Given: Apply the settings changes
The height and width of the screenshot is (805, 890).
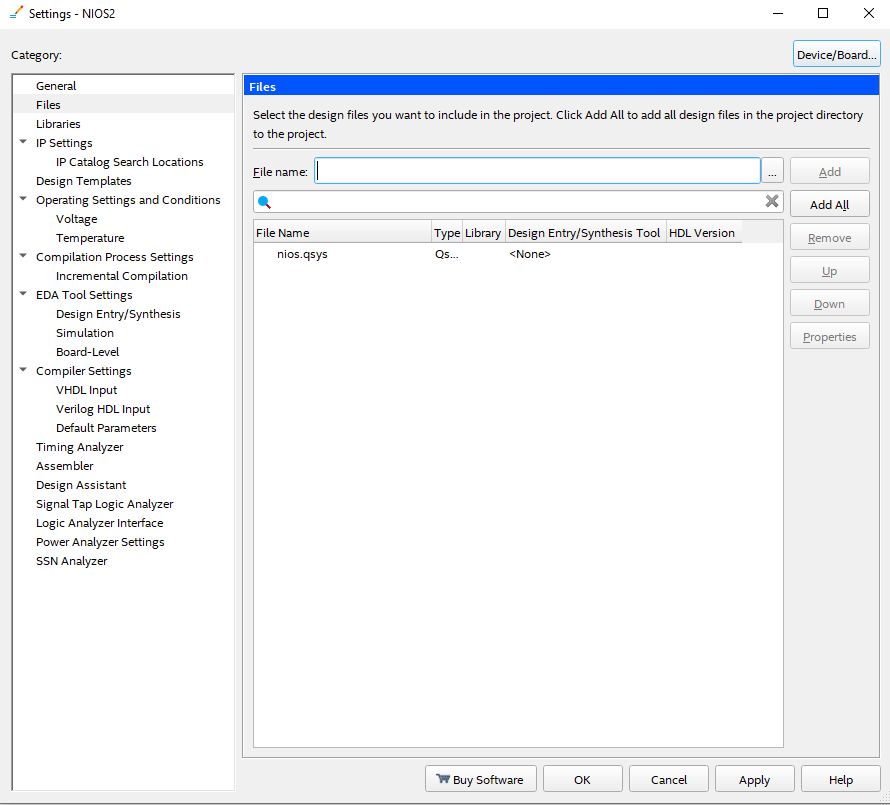Looking at the screenshot, I should 754,779.
